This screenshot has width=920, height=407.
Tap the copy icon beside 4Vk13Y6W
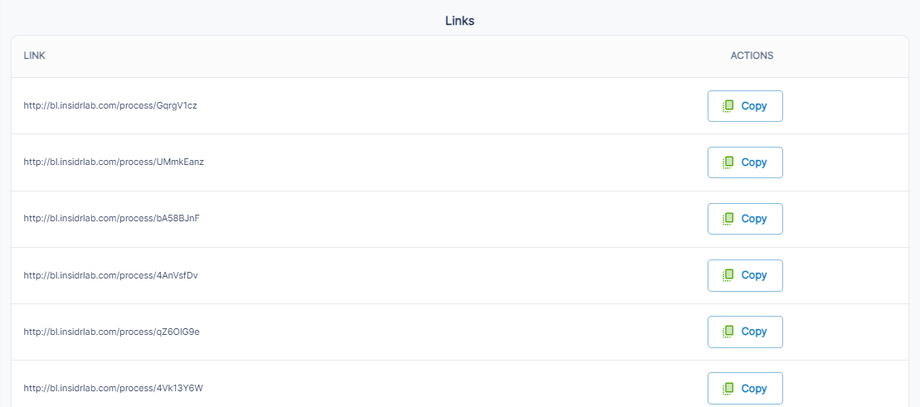(729, 388)
